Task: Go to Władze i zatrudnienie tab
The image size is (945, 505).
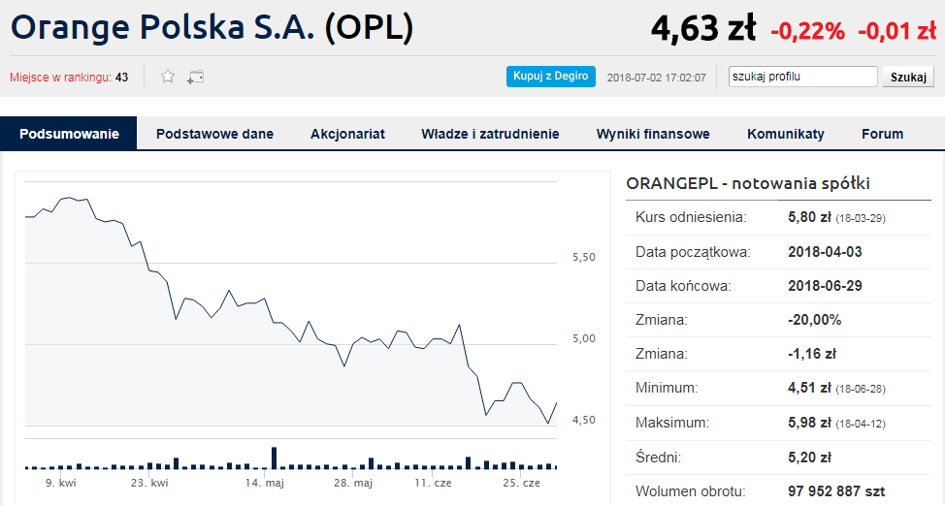Action: 490,134
